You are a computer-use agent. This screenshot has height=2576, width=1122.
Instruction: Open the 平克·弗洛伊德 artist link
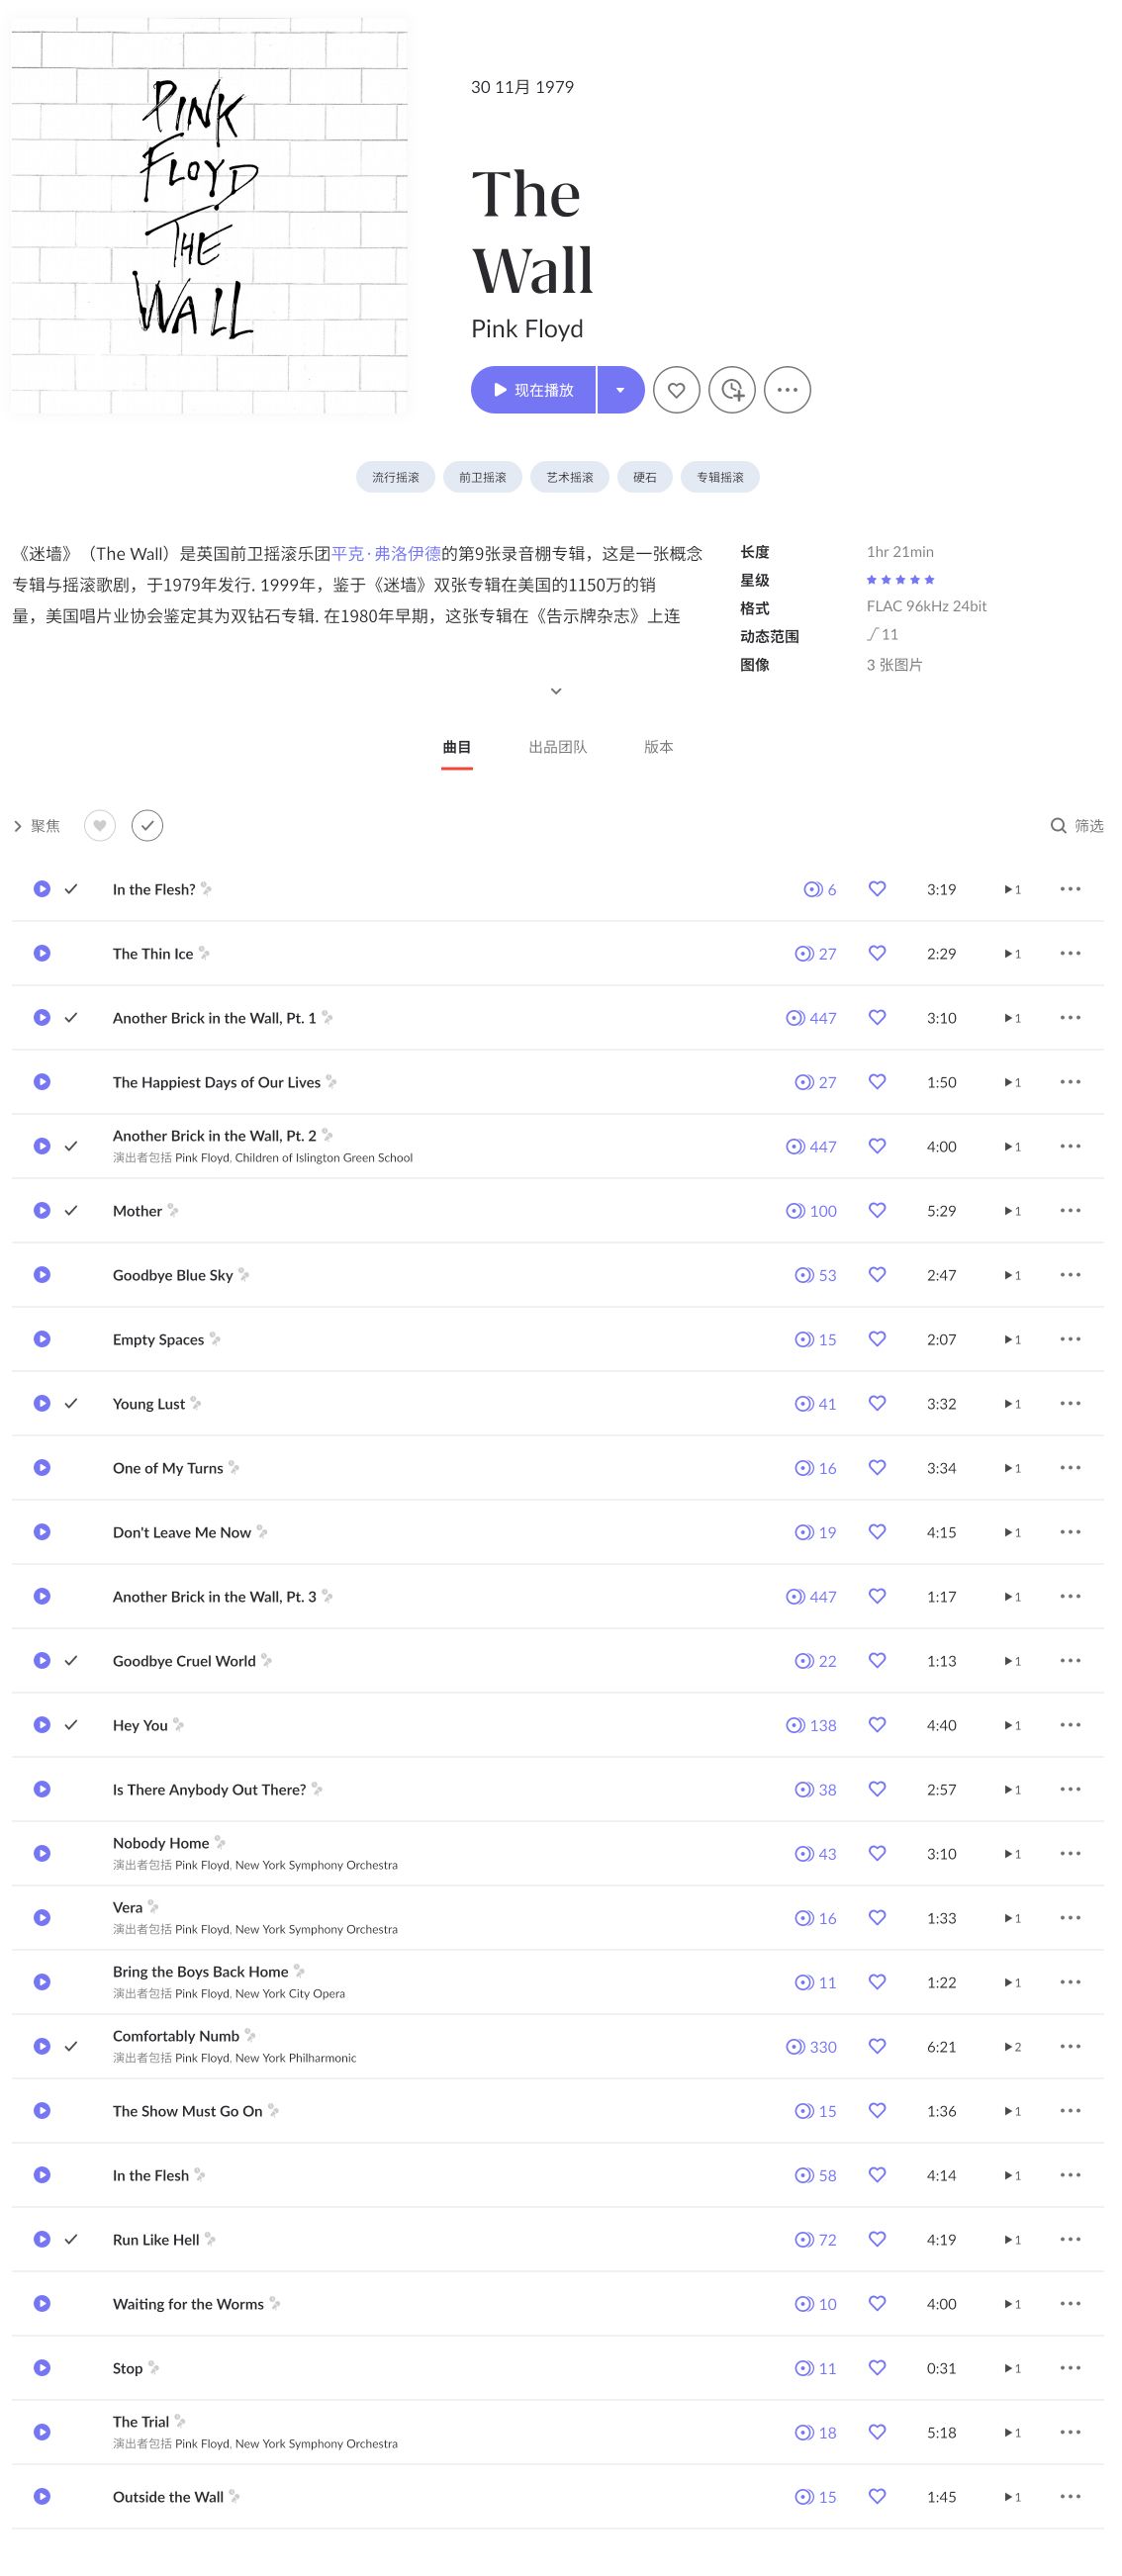click(386, 553)
